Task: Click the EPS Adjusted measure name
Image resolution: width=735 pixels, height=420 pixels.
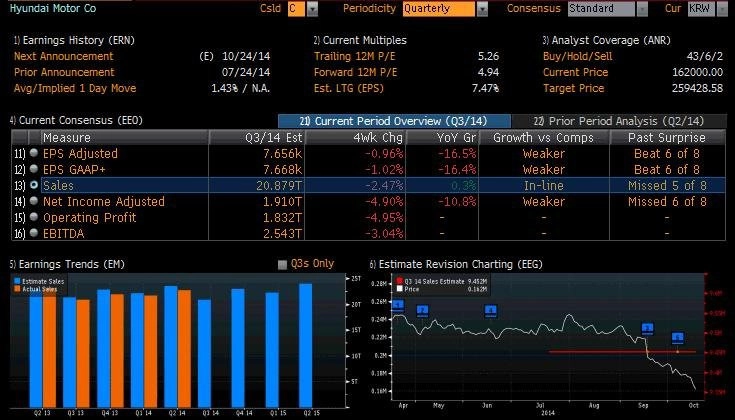Action: 80,153
